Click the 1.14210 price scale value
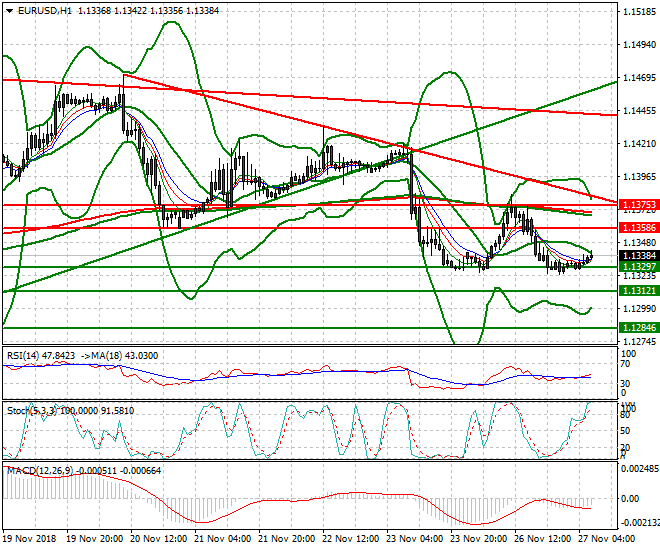 click(x=639, y=143)
